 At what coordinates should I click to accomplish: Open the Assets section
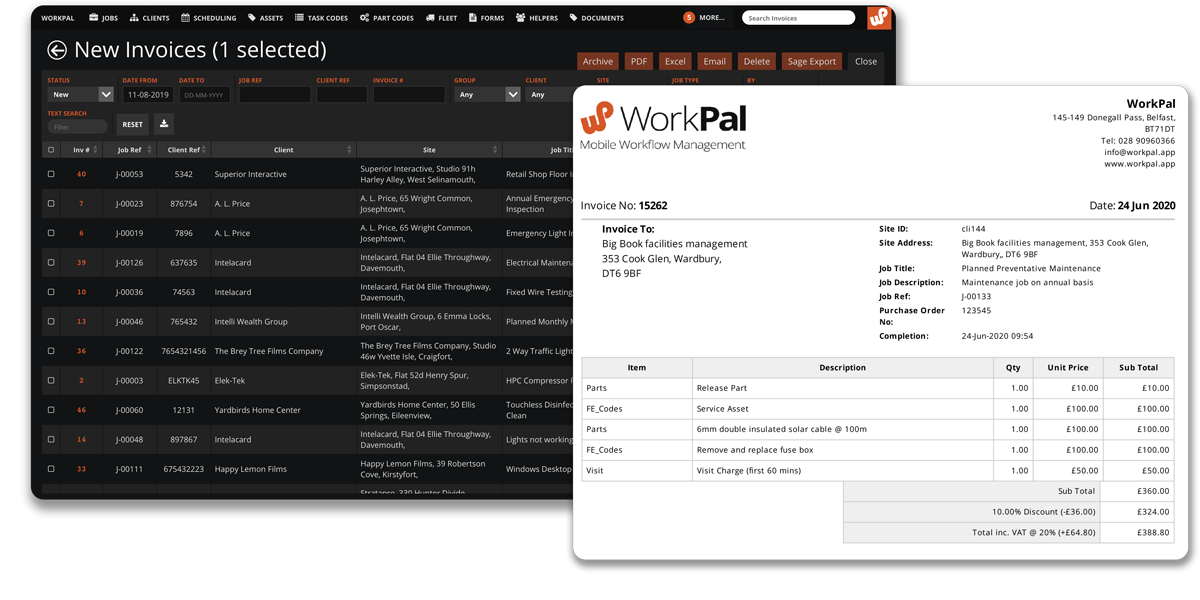pyautogui.click(x=266, y=18)
